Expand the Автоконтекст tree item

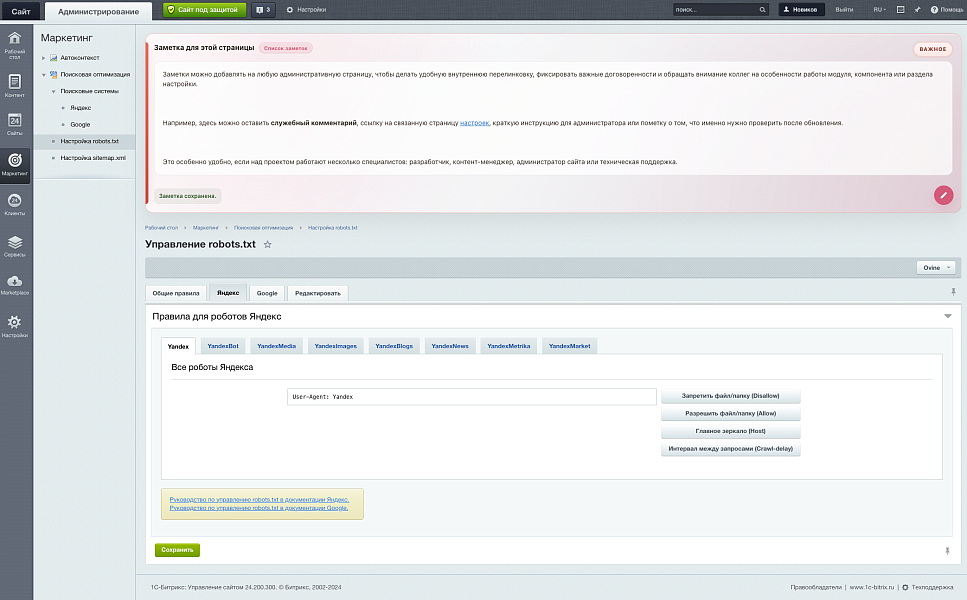click(44, 58)
